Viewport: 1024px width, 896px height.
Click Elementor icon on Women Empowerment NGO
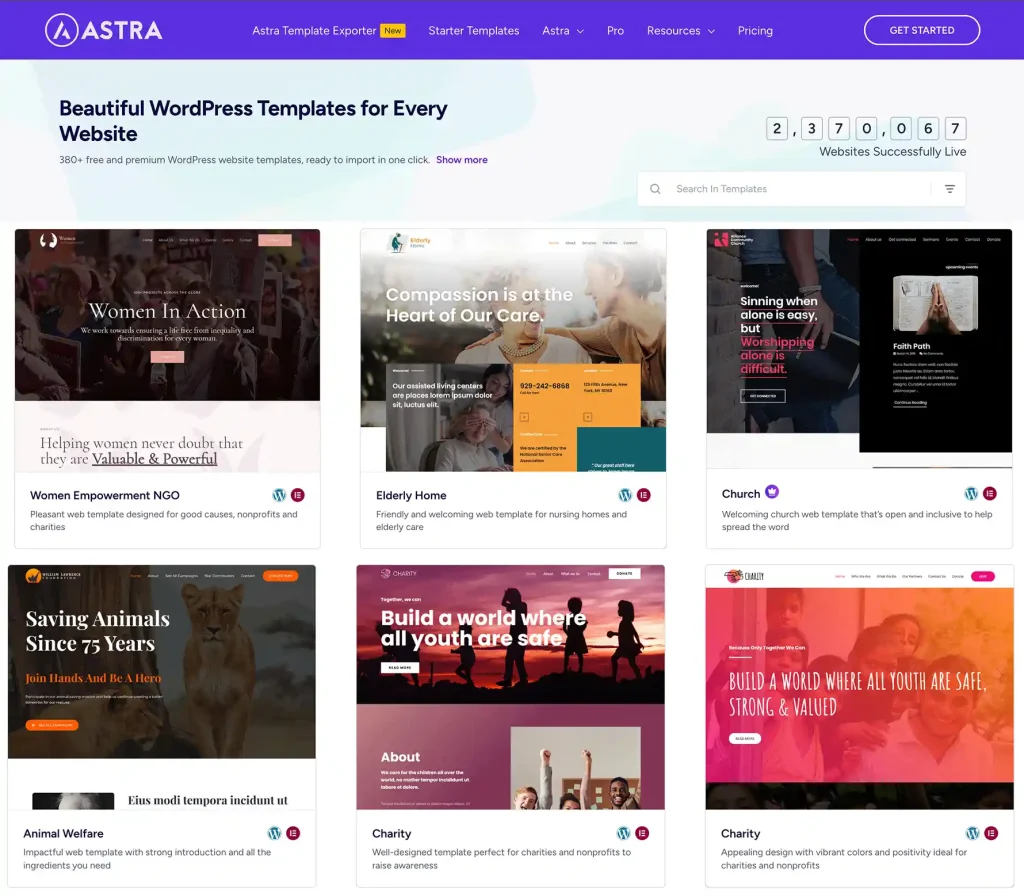point(298,495)
